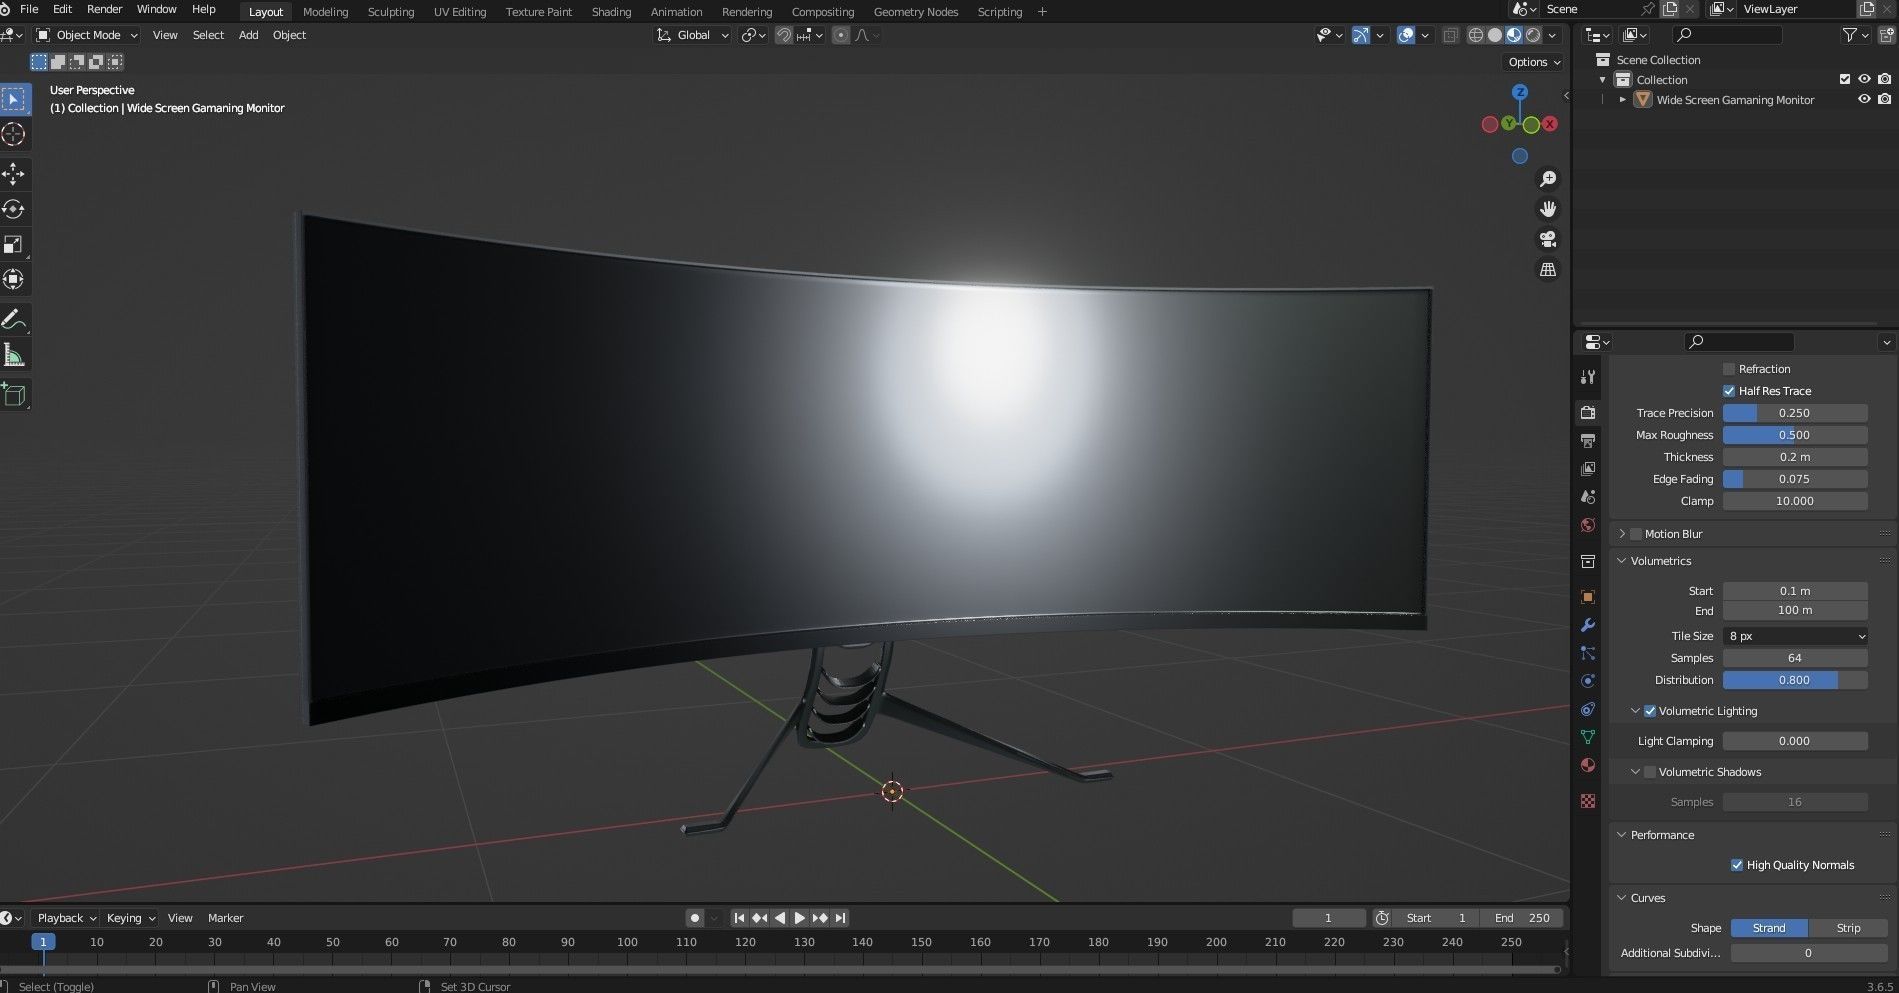Open the Object Mode dropdown
Image resolution: width=1899 pixels, height=993 pixels.
(x=87, y=35)
